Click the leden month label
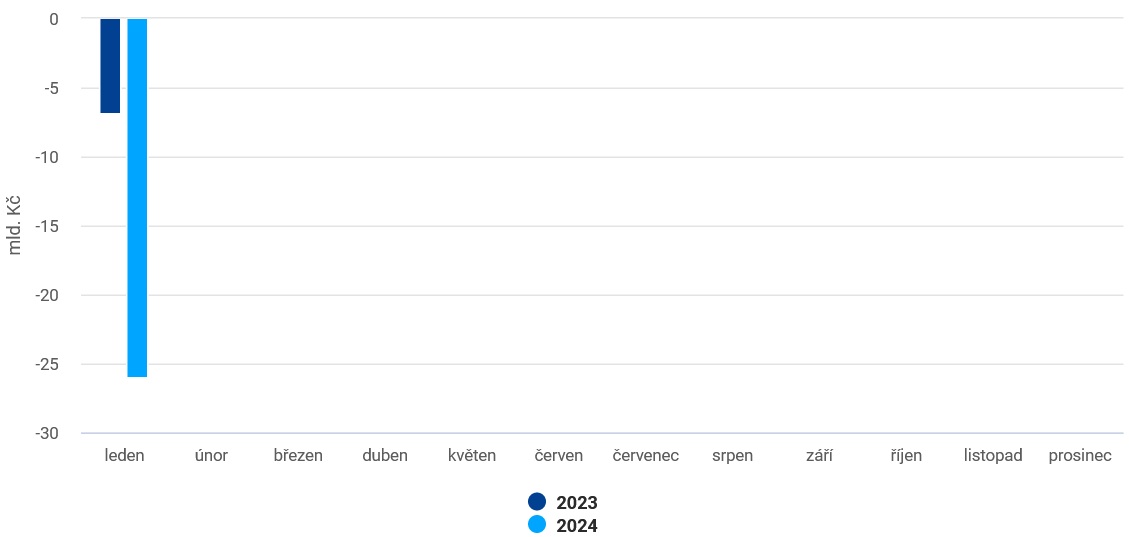 [125, 456]
